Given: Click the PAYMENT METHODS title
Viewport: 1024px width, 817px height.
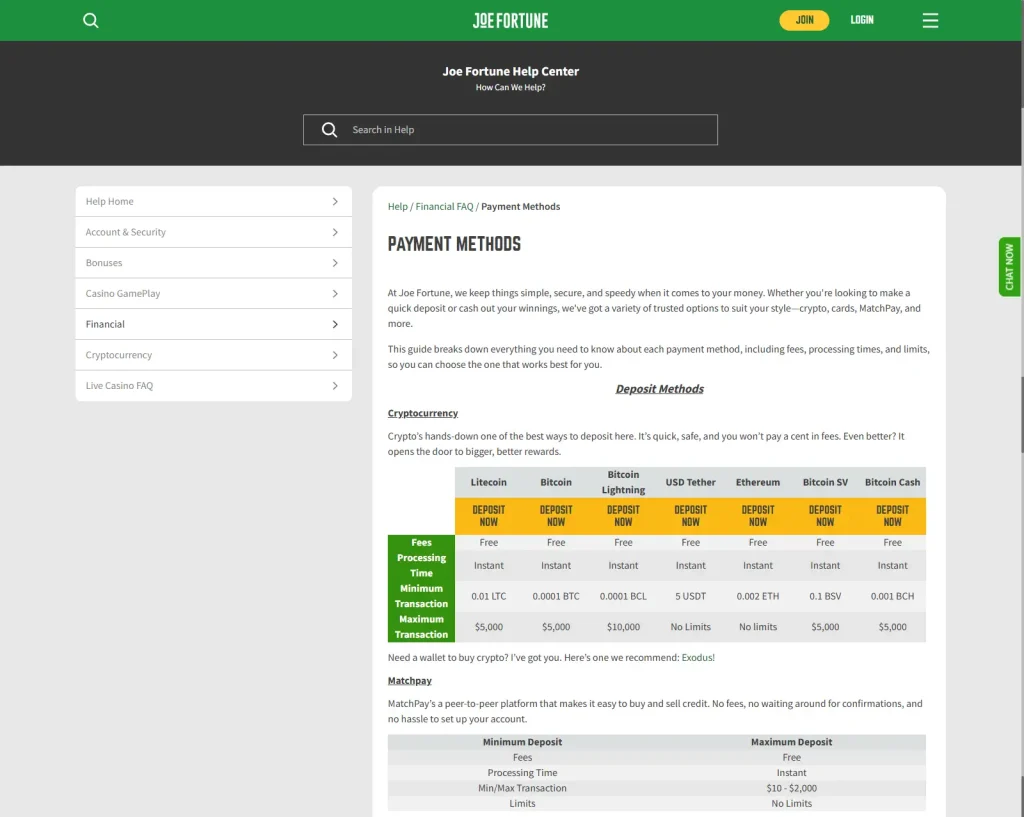Looking at the screenshot, I should coord(455,244).
